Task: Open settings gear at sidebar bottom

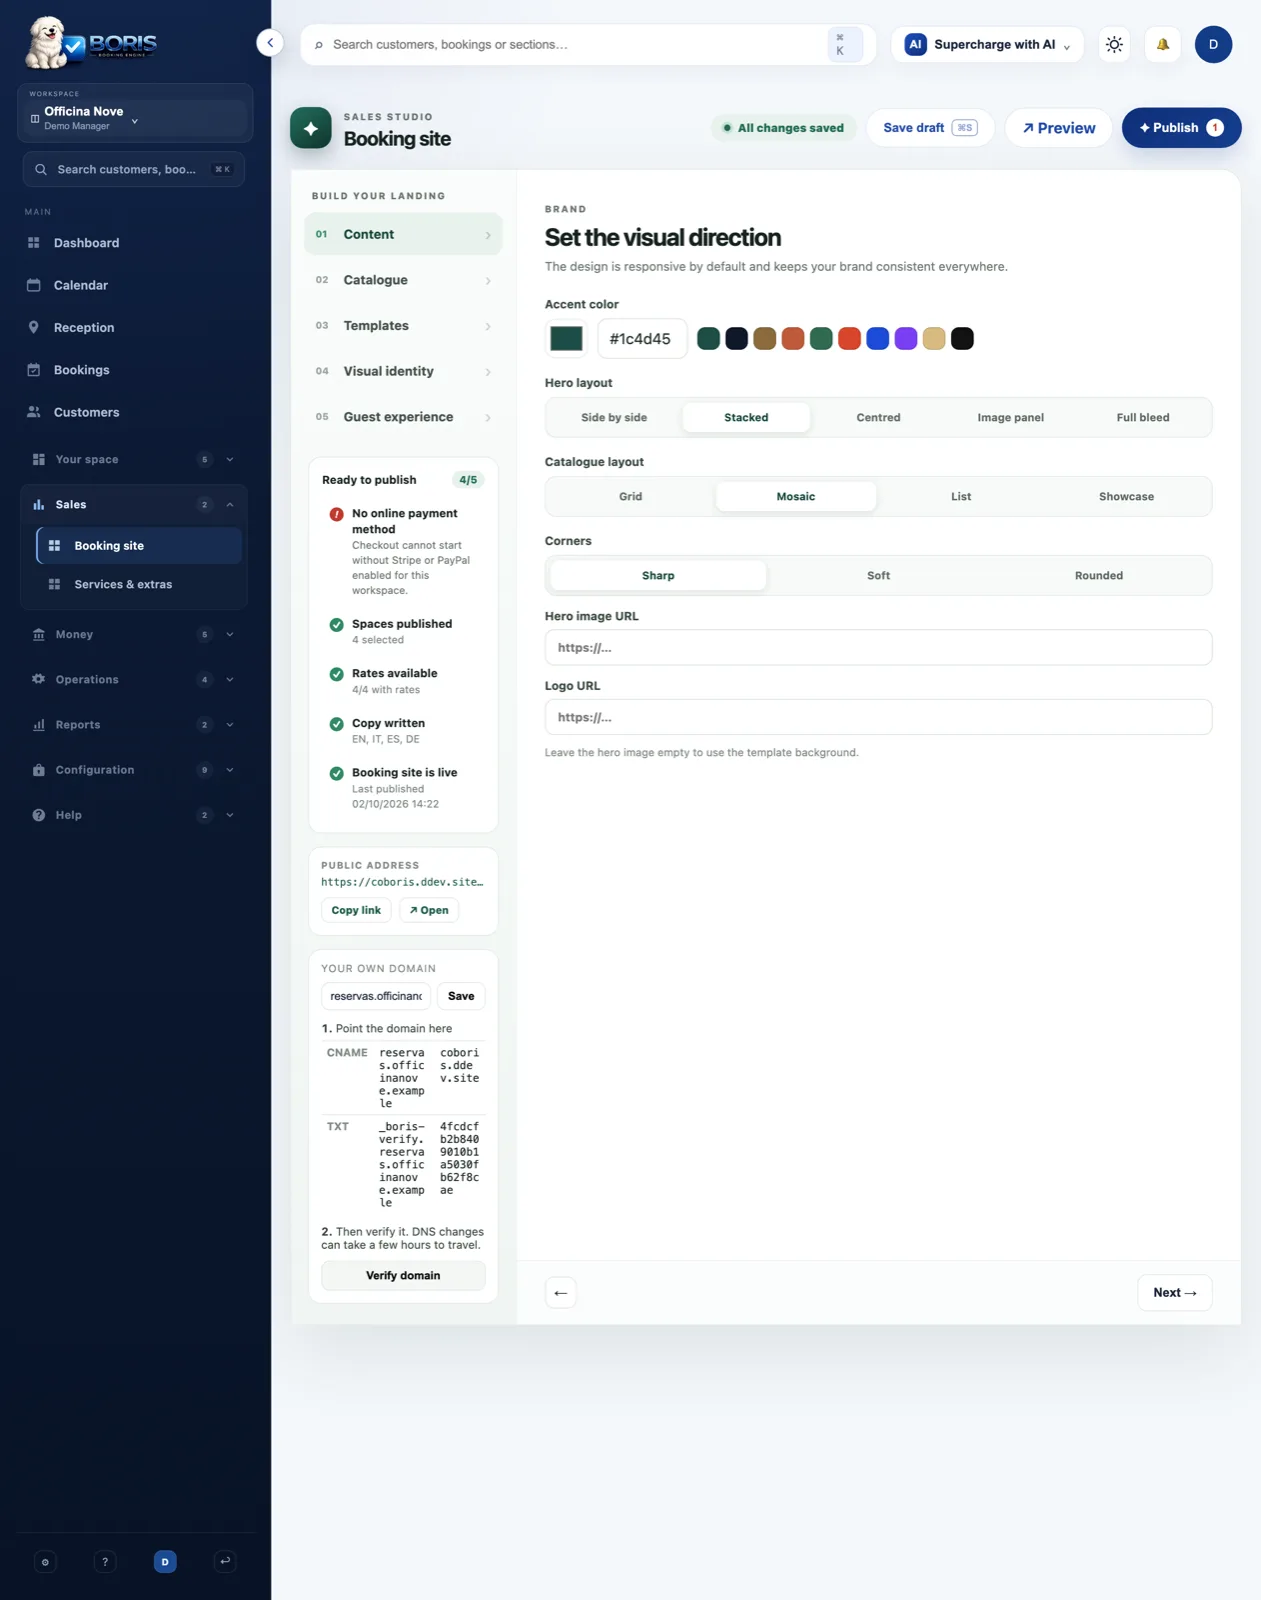Action: [x=45, y=1561]
